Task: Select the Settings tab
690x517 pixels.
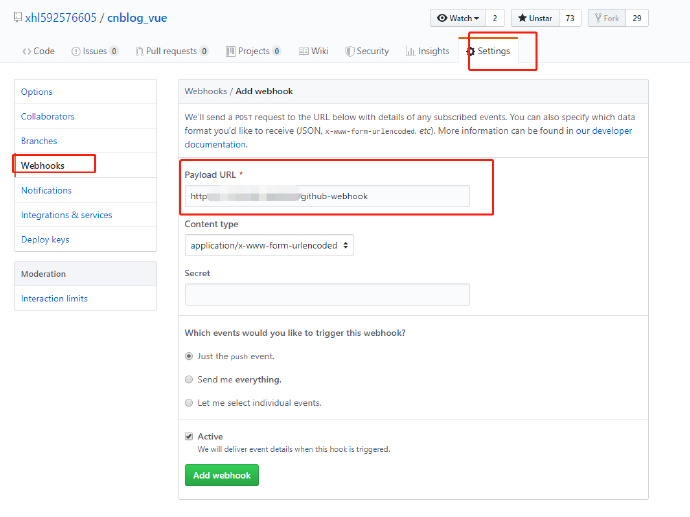Action: pos(488,51)
